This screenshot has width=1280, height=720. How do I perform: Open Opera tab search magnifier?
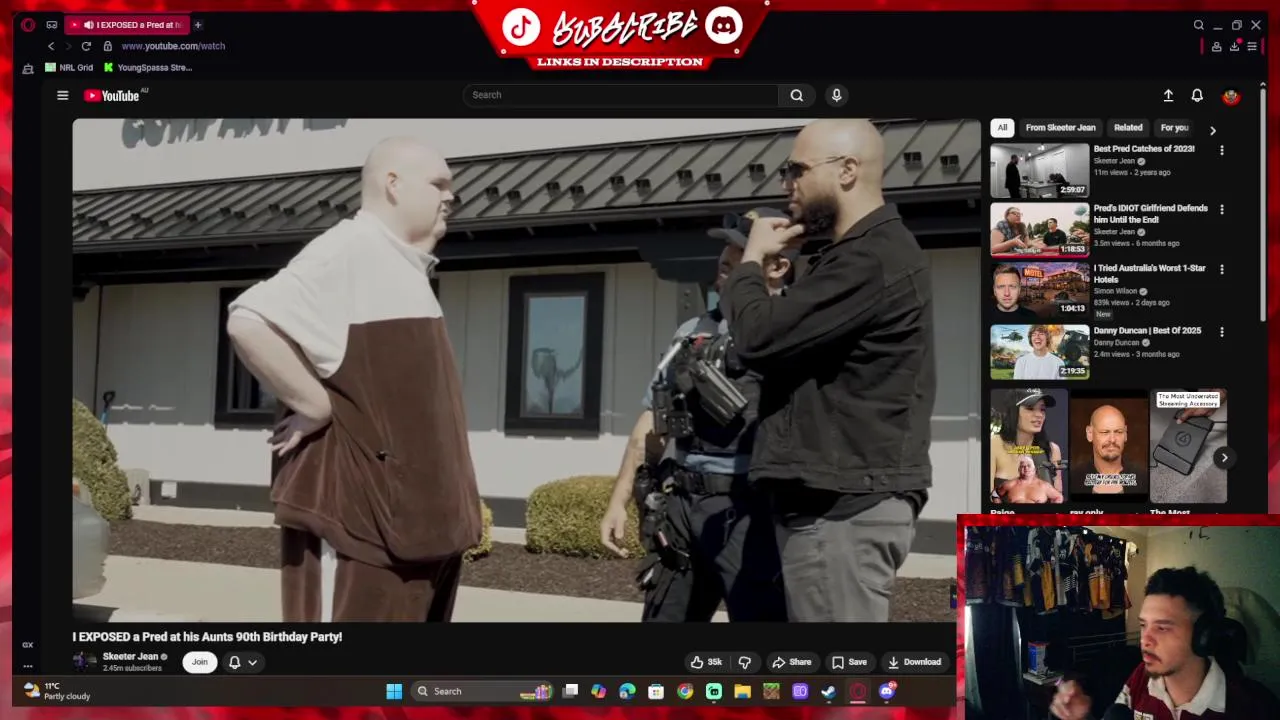(x=1198, y=25)
